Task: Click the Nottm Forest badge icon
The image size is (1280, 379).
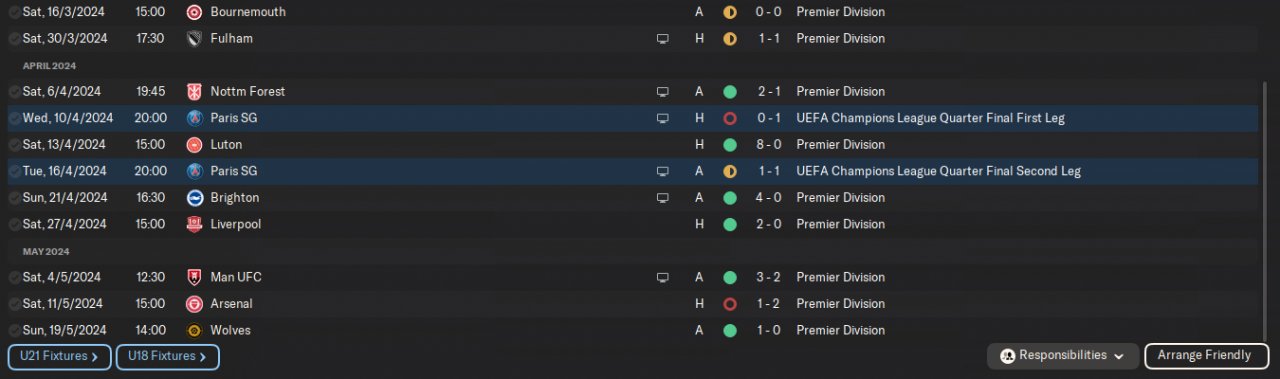Action: click(x=194, y=91)
